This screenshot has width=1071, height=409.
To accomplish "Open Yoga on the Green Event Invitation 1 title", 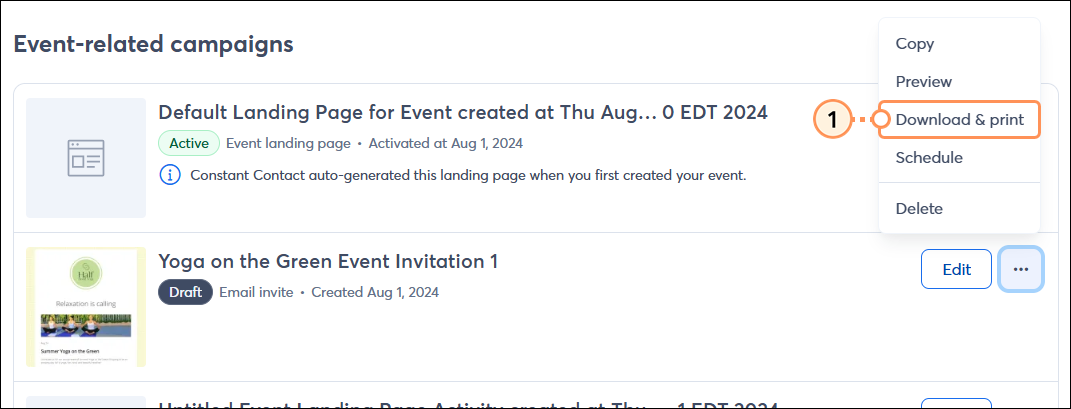I will click(328, 261).
